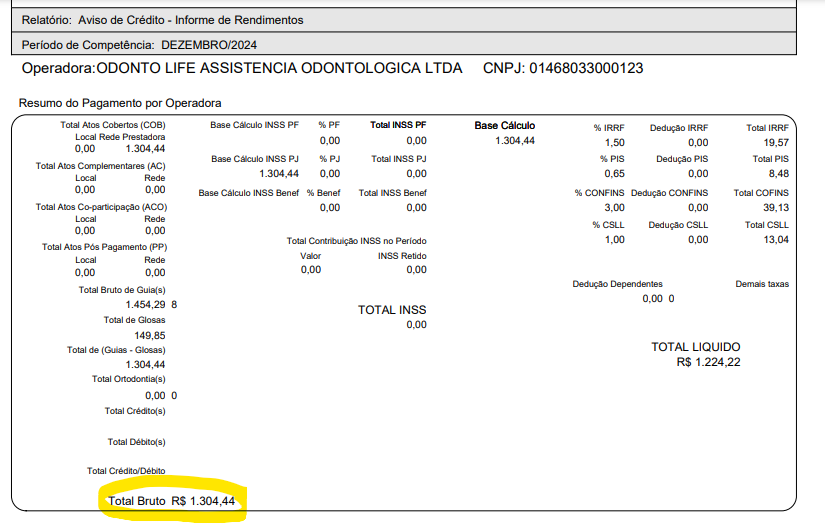Select the Resumo do Pagamento por Operadora heading
Viewport: 825px width, 525px height.
[120, 103]
